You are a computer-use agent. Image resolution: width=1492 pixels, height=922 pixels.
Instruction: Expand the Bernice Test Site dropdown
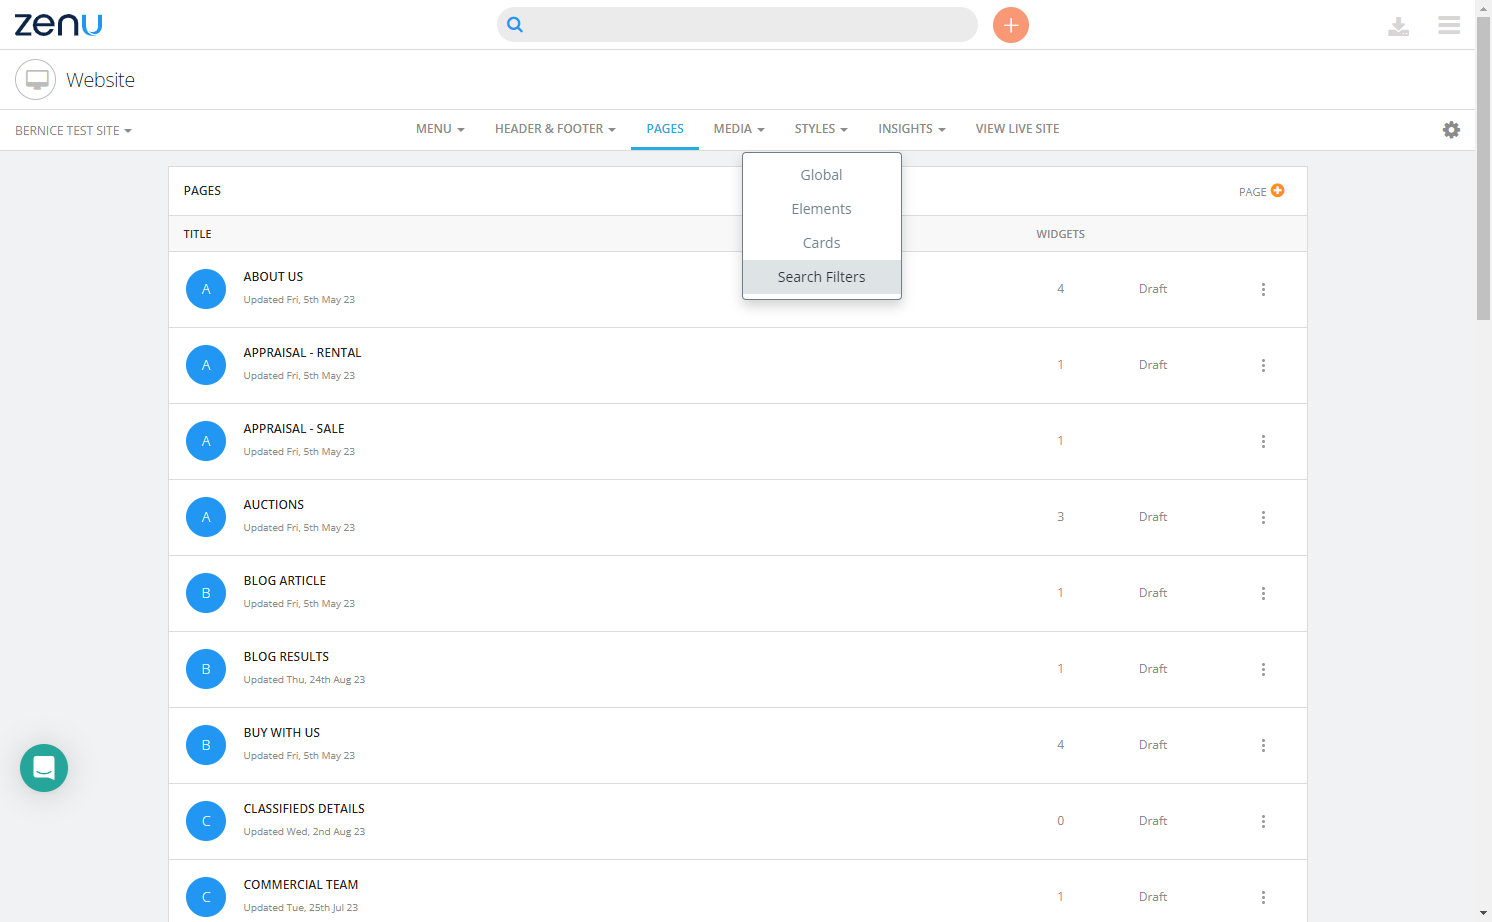tap(73, 131)
